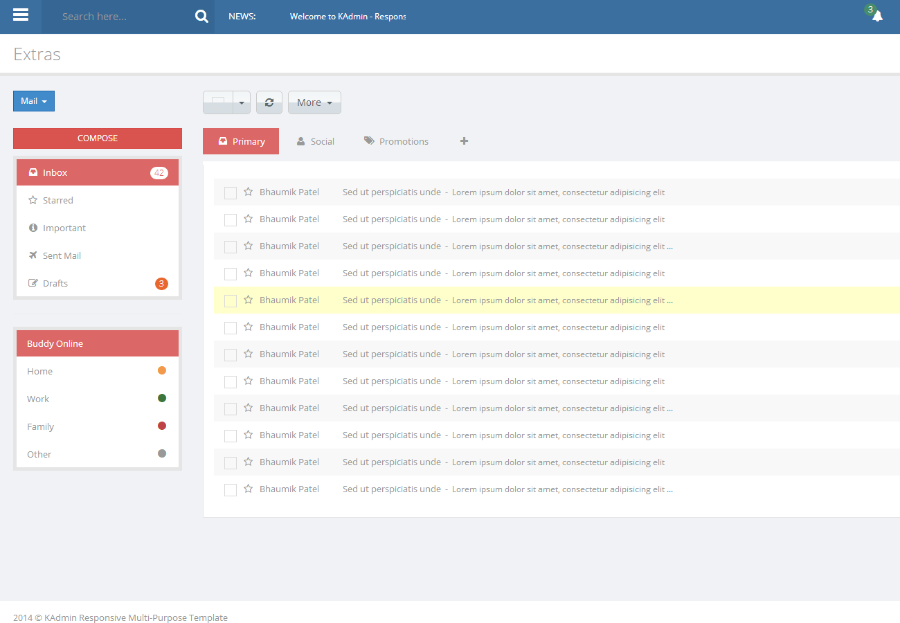Image resolution: width=900 pixels, height=623 pixels.
Task: Star the highlighted yellow row email
Action: coord(248,300)
